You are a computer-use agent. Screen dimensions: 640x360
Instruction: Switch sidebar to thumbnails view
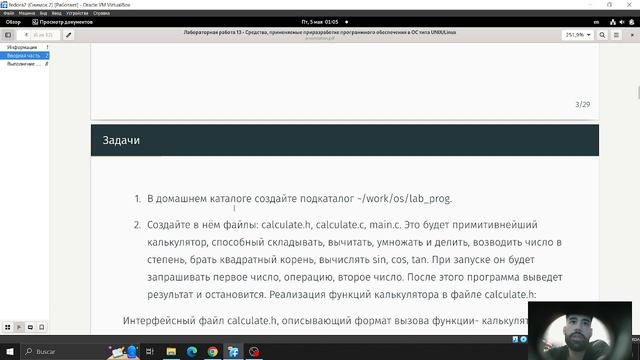(7, 327)
